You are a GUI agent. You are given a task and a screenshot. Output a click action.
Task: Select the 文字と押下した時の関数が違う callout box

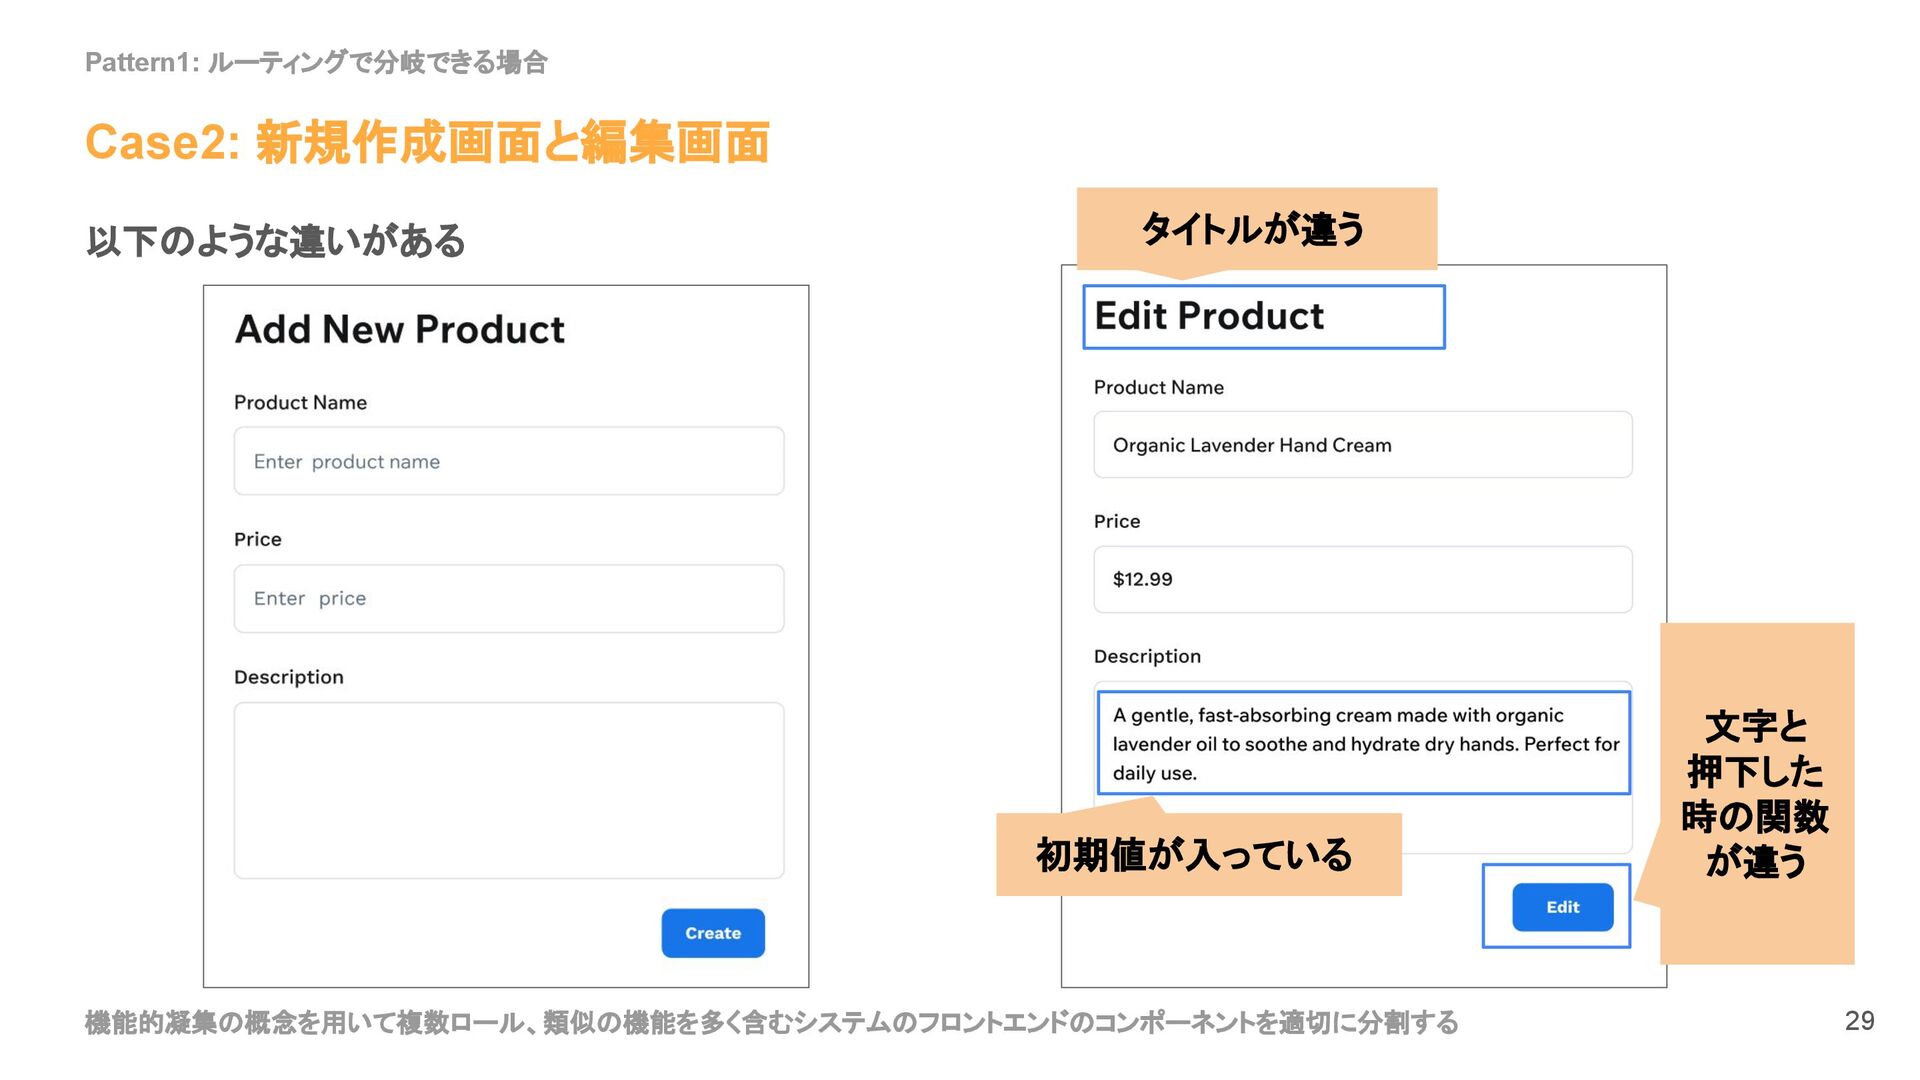[x=1756, y=793]
